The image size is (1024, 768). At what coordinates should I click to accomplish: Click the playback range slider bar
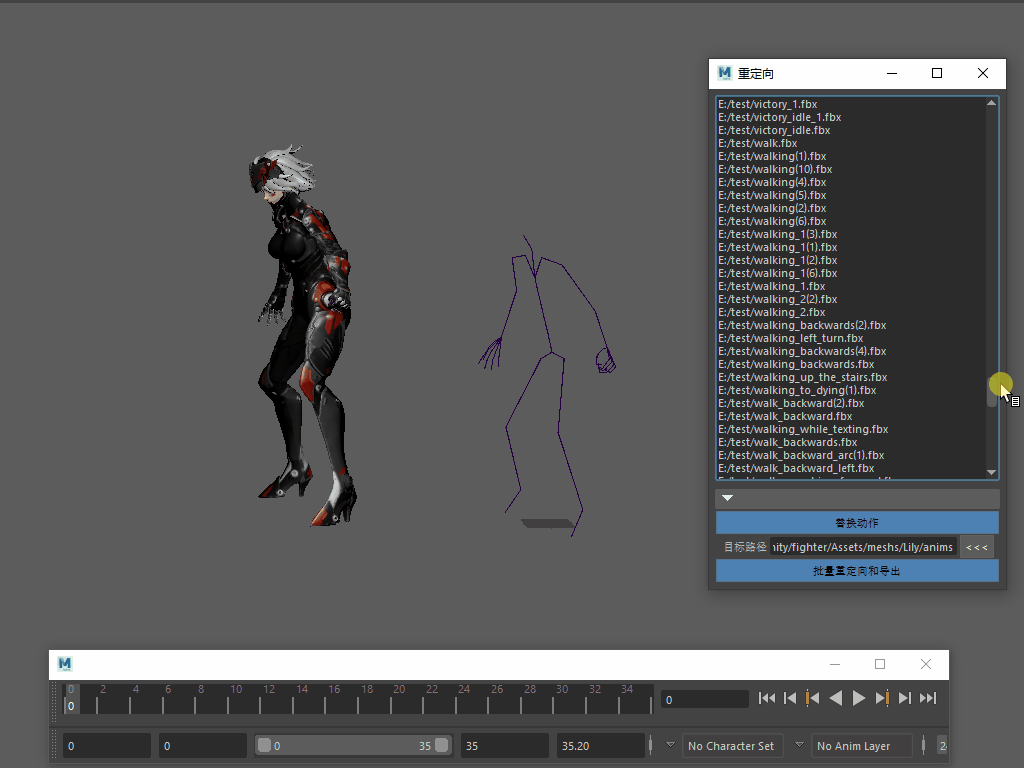click(x=354, y=745)
